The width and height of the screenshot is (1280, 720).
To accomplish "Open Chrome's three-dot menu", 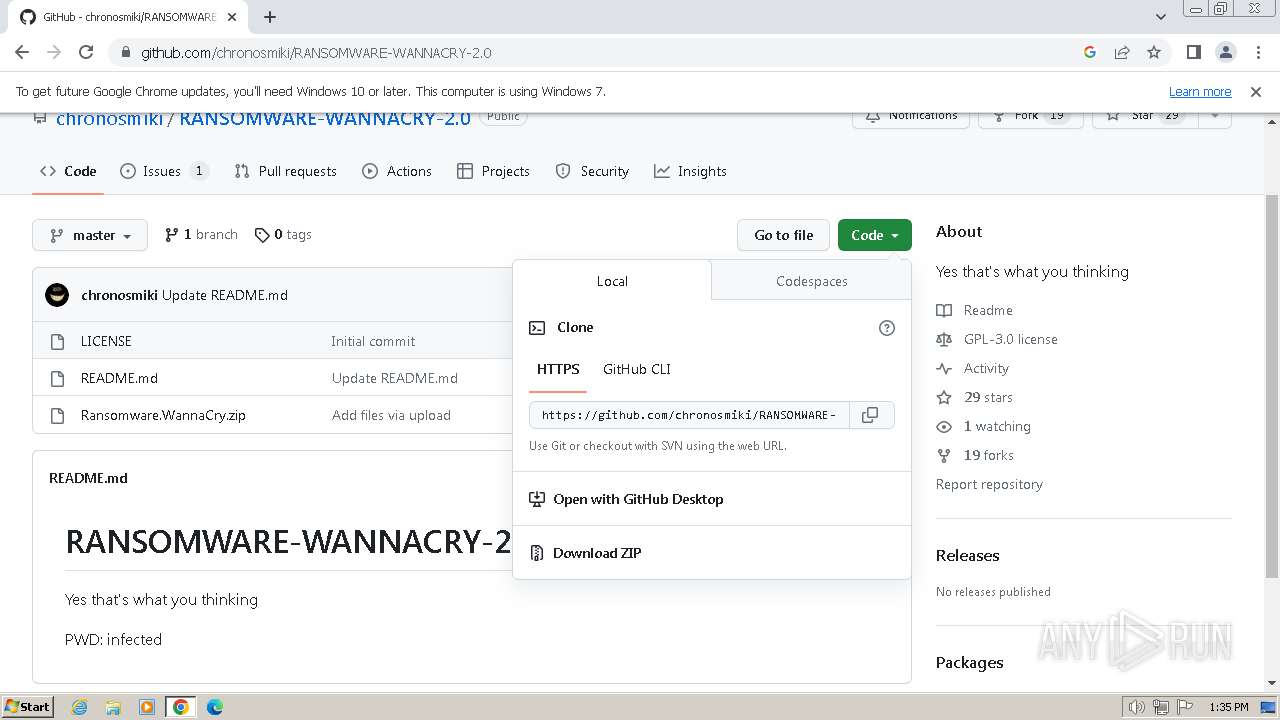I will pyautogui.click(x=1257, y=52).
